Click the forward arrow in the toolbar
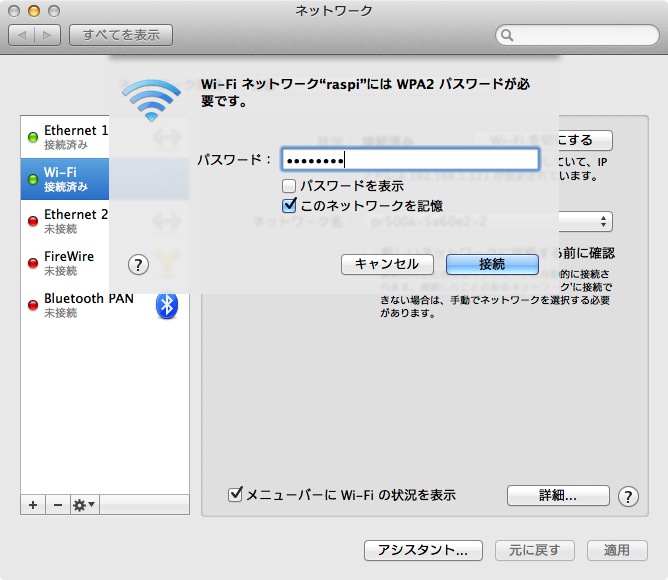Viewport: 668px width, 580px height. pyautogui.click(x=47, y=35)
